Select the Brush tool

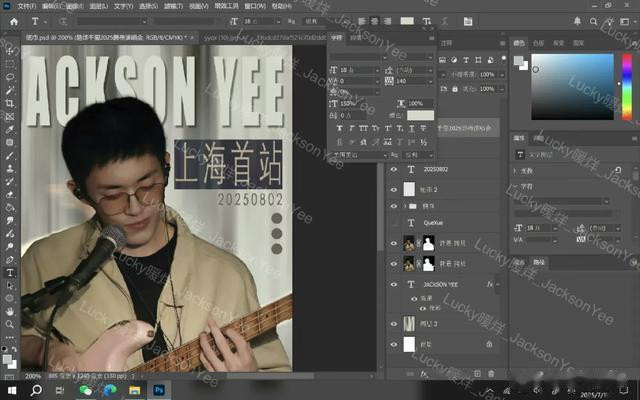9,156
